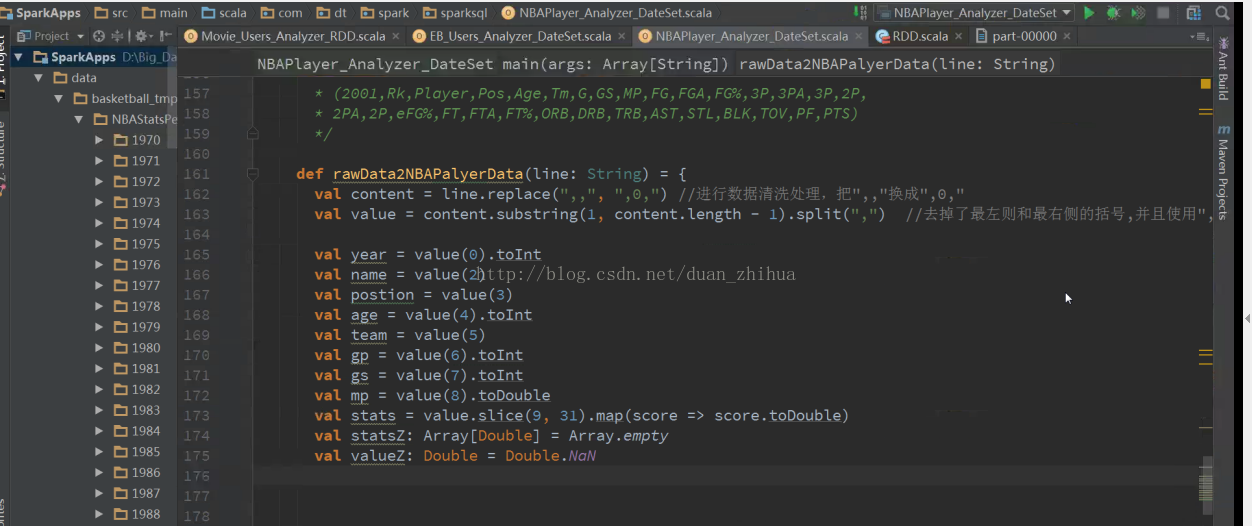Click the gray Stop button

click(x=1163, y=13)
